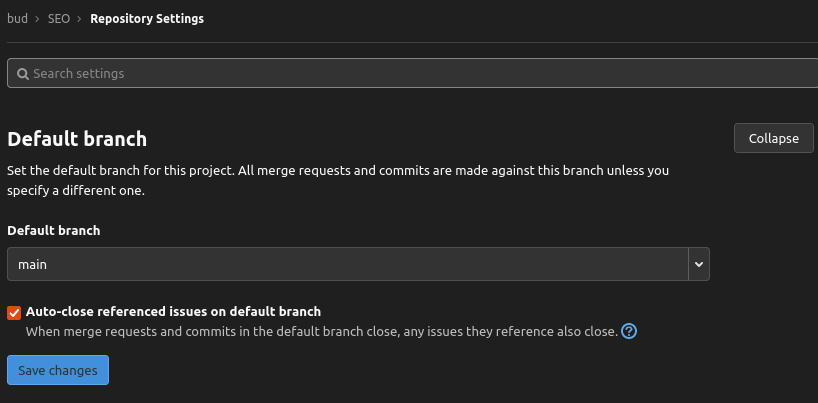Go to the bud breadcrumb
The height and width of the screenshot is (403, 818).
coord(17,19)
